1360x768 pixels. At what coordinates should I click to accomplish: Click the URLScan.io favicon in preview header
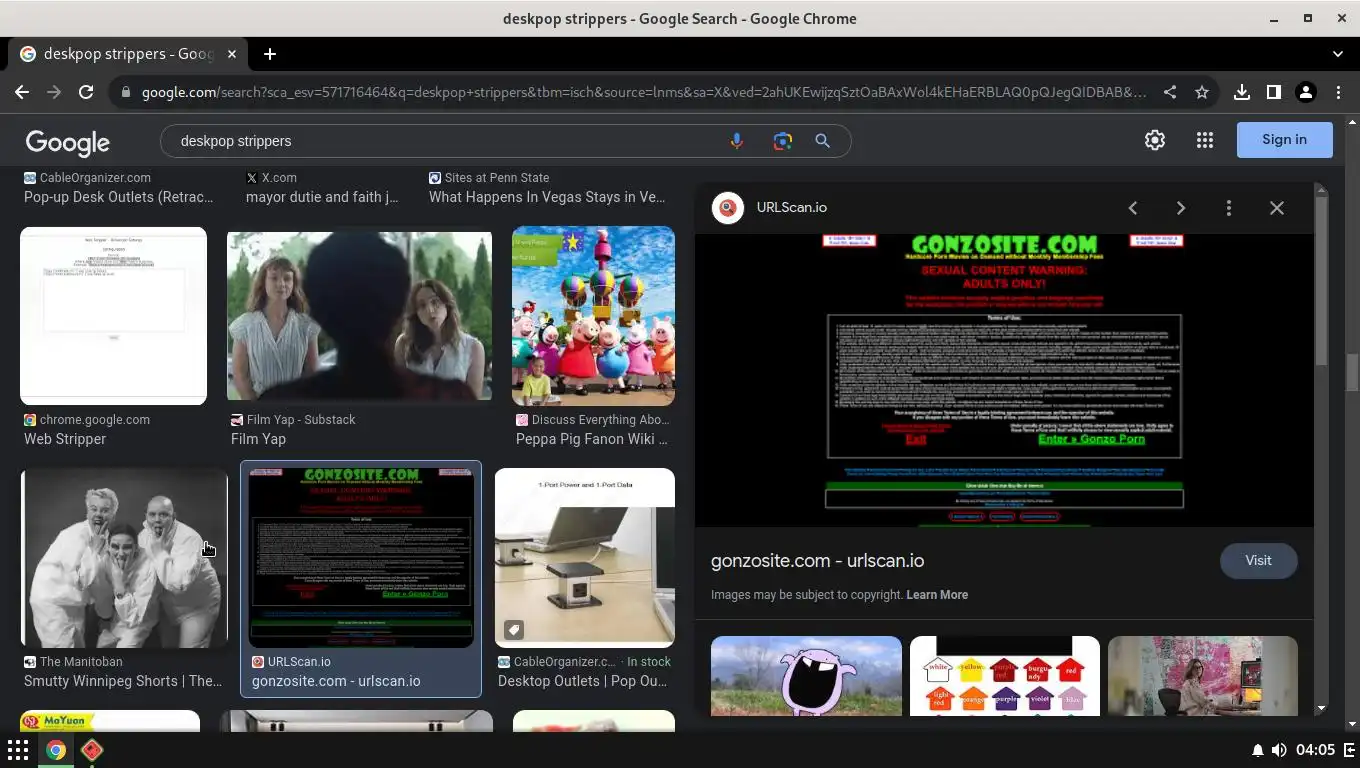pyautogui.click(x=728, y=208)
